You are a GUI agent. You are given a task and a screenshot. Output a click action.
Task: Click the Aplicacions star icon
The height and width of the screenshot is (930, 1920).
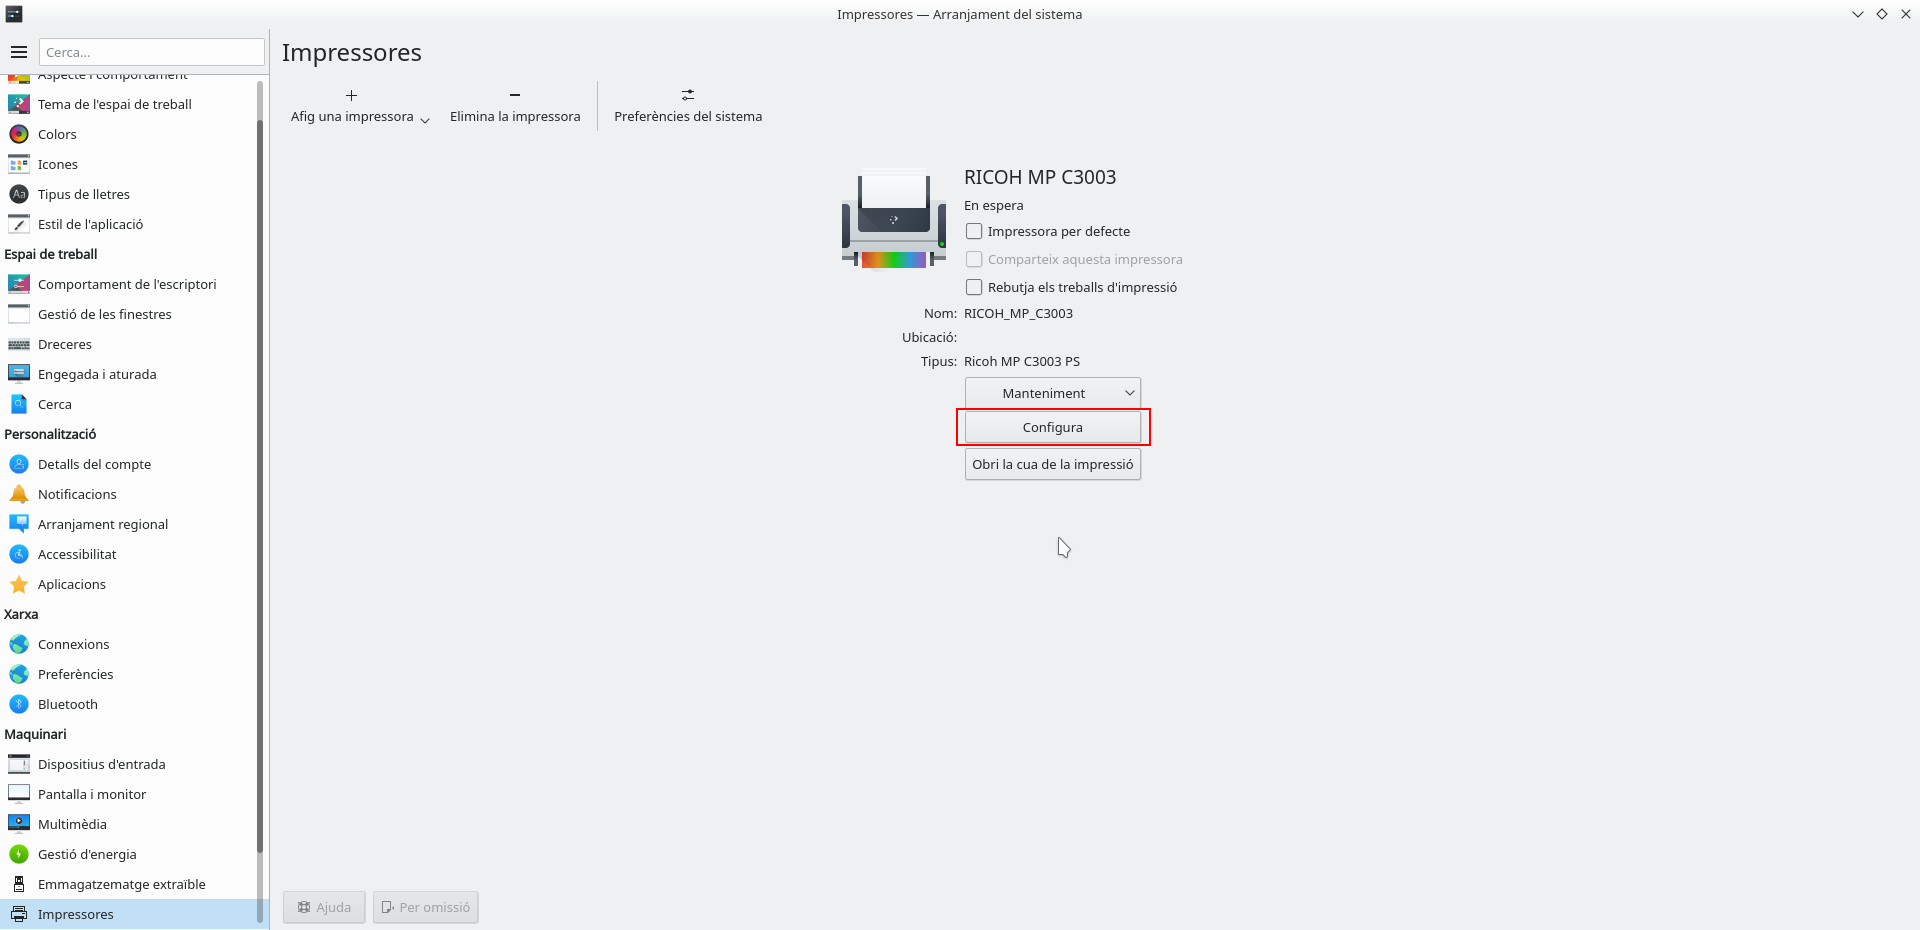(19, 584)
